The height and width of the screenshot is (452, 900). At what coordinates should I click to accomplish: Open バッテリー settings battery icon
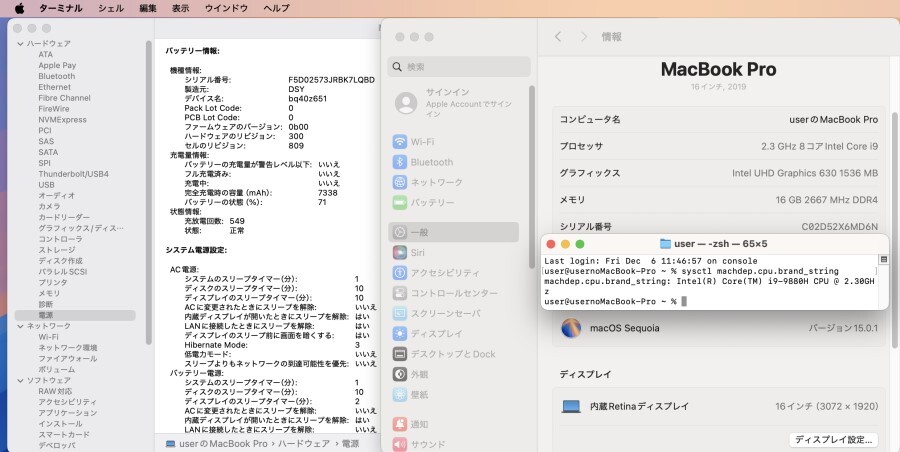(400, 202)
